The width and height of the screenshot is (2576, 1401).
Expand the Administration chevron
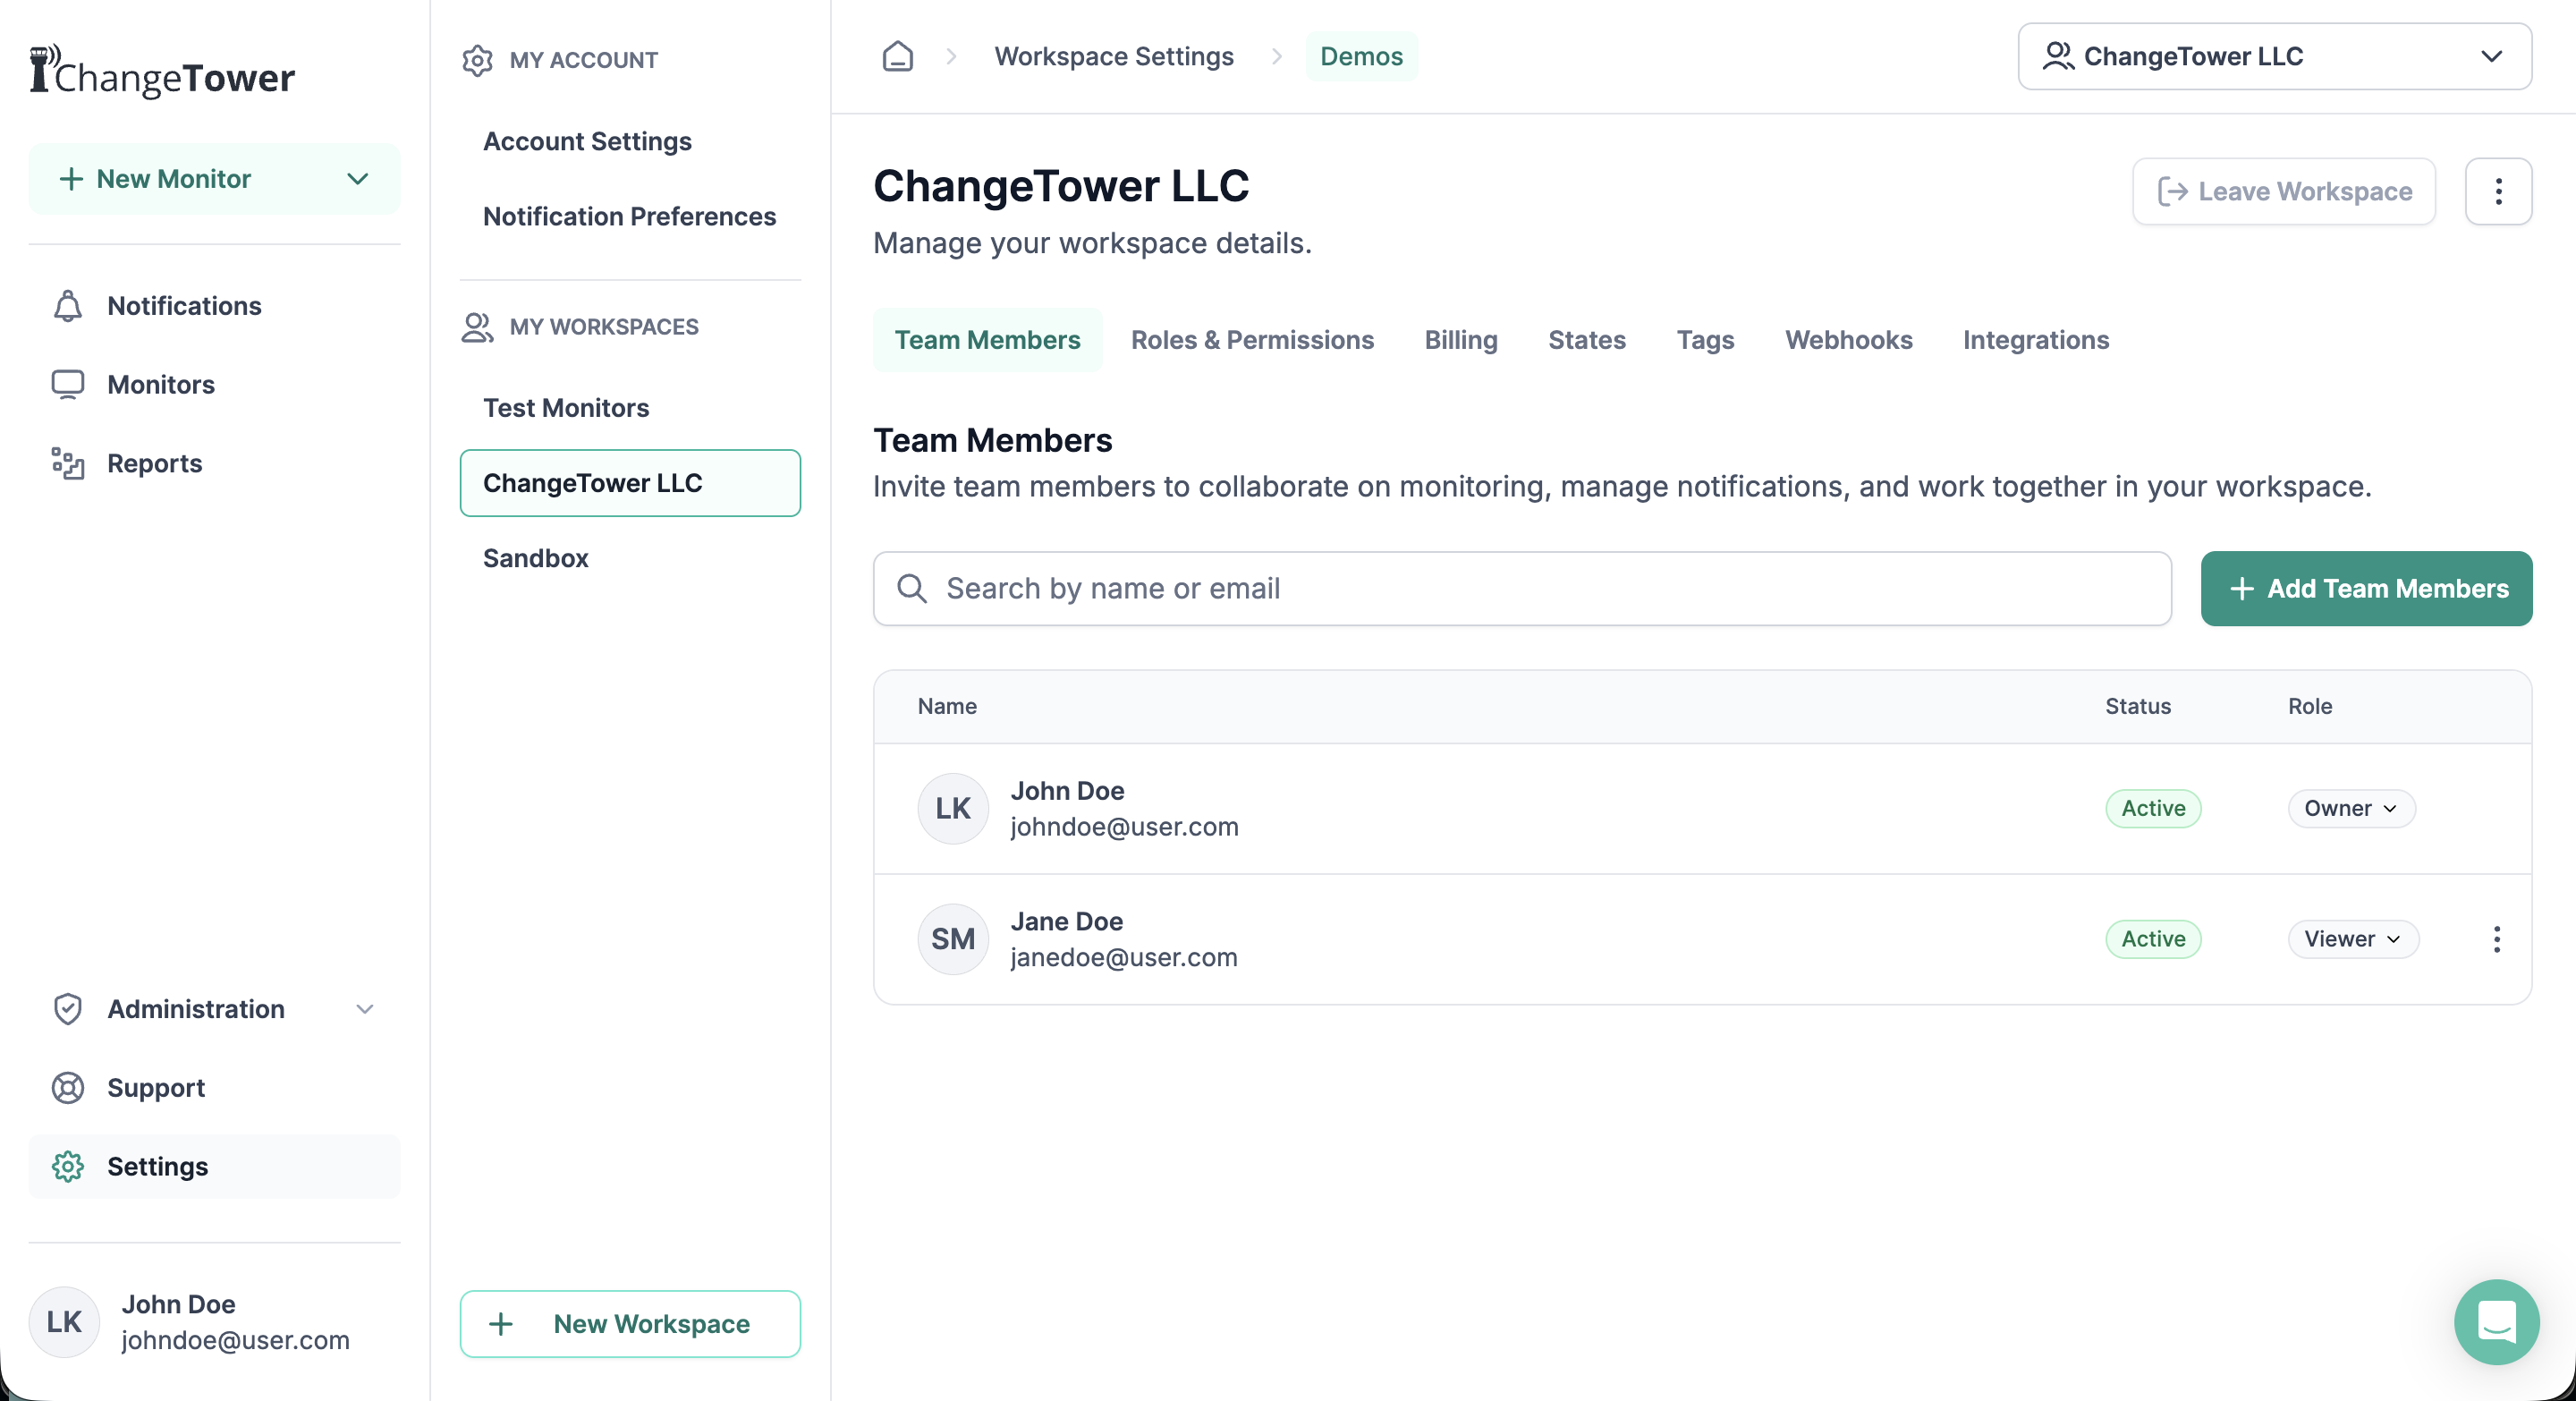point(365,1009)
